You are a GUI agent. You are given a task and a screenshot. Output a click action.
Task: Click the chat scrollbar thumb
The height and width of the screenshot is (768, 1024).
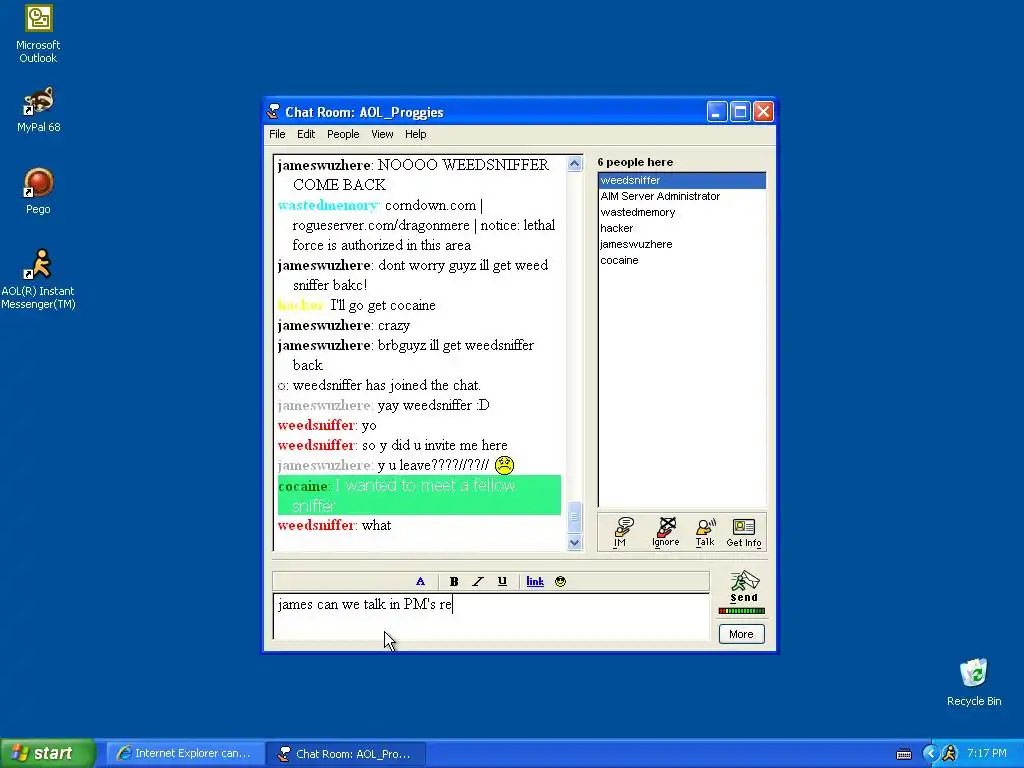[x=575, y=517]
